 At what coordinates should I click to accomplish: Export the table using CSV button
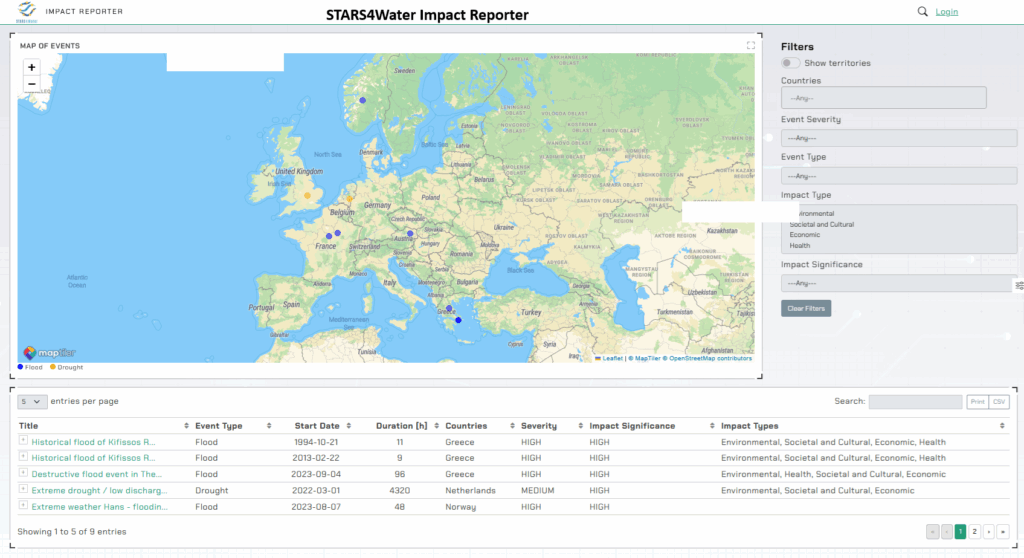pyautogui.click(x=999, y=402)
